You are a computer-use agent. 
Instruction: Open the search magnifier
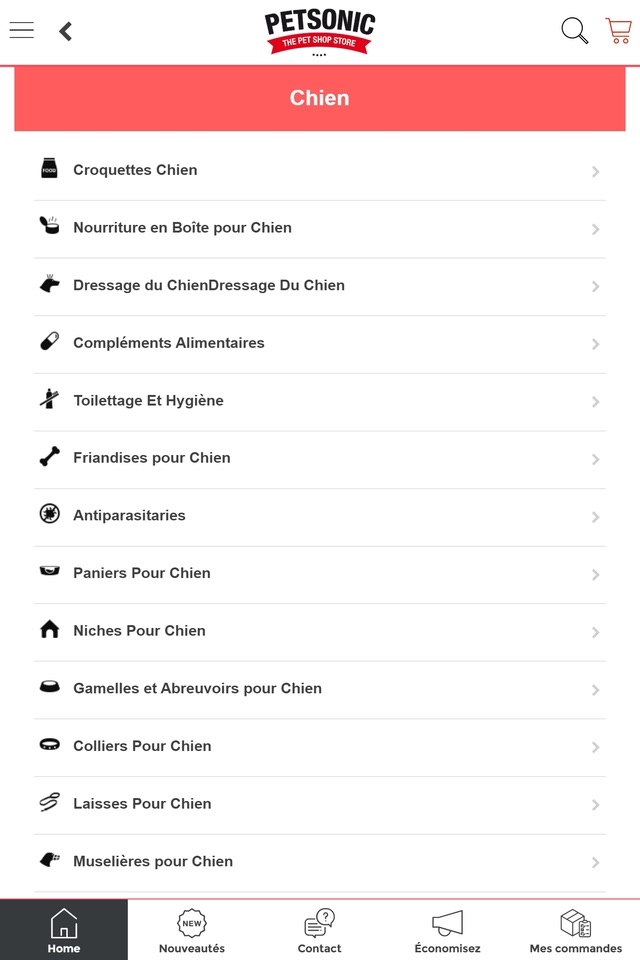point(574,31)
